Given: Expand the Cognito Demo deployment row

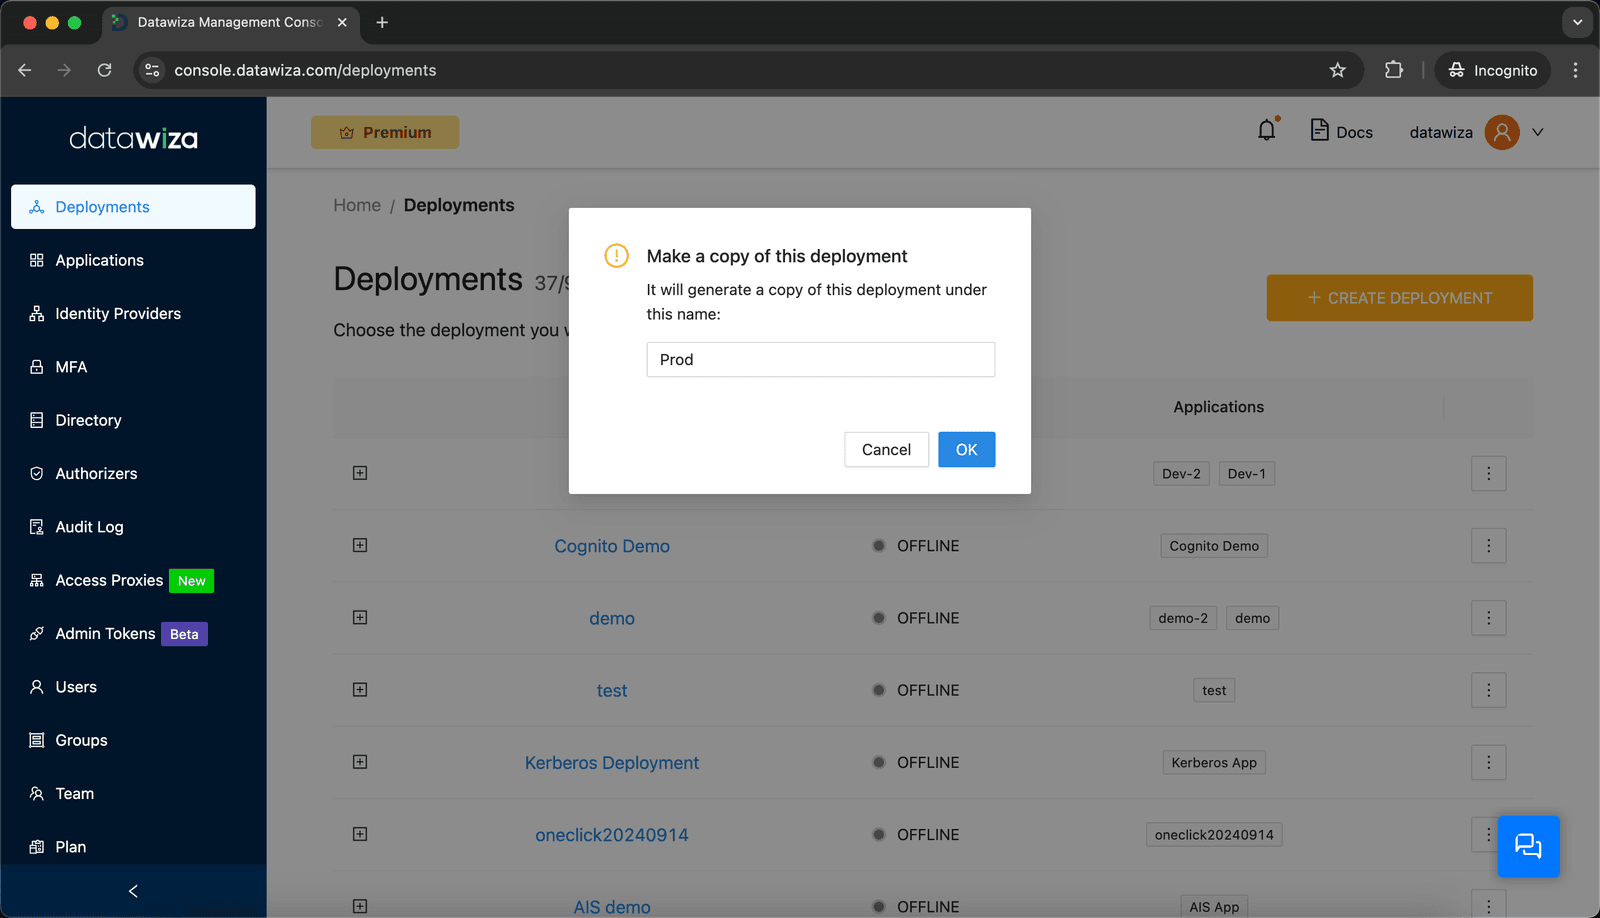Looking at the screenshot, I should pyautogui.click(x=360, y=545).
